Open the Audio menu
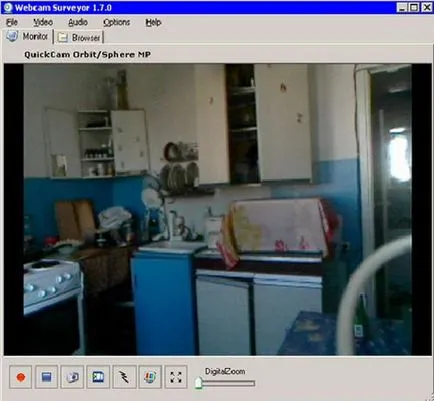Image resolution: width=434 pixels, height=401 pixels. (78, 22)
